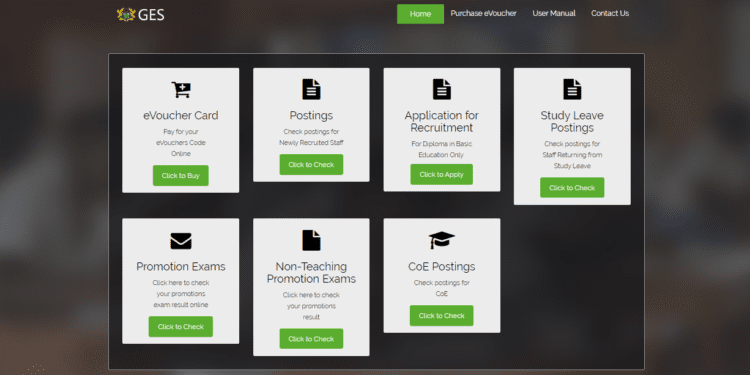Click the graduation cap icon above CoE Postings
The width and height of the screenshot is (750, 375).
point(442,240)
